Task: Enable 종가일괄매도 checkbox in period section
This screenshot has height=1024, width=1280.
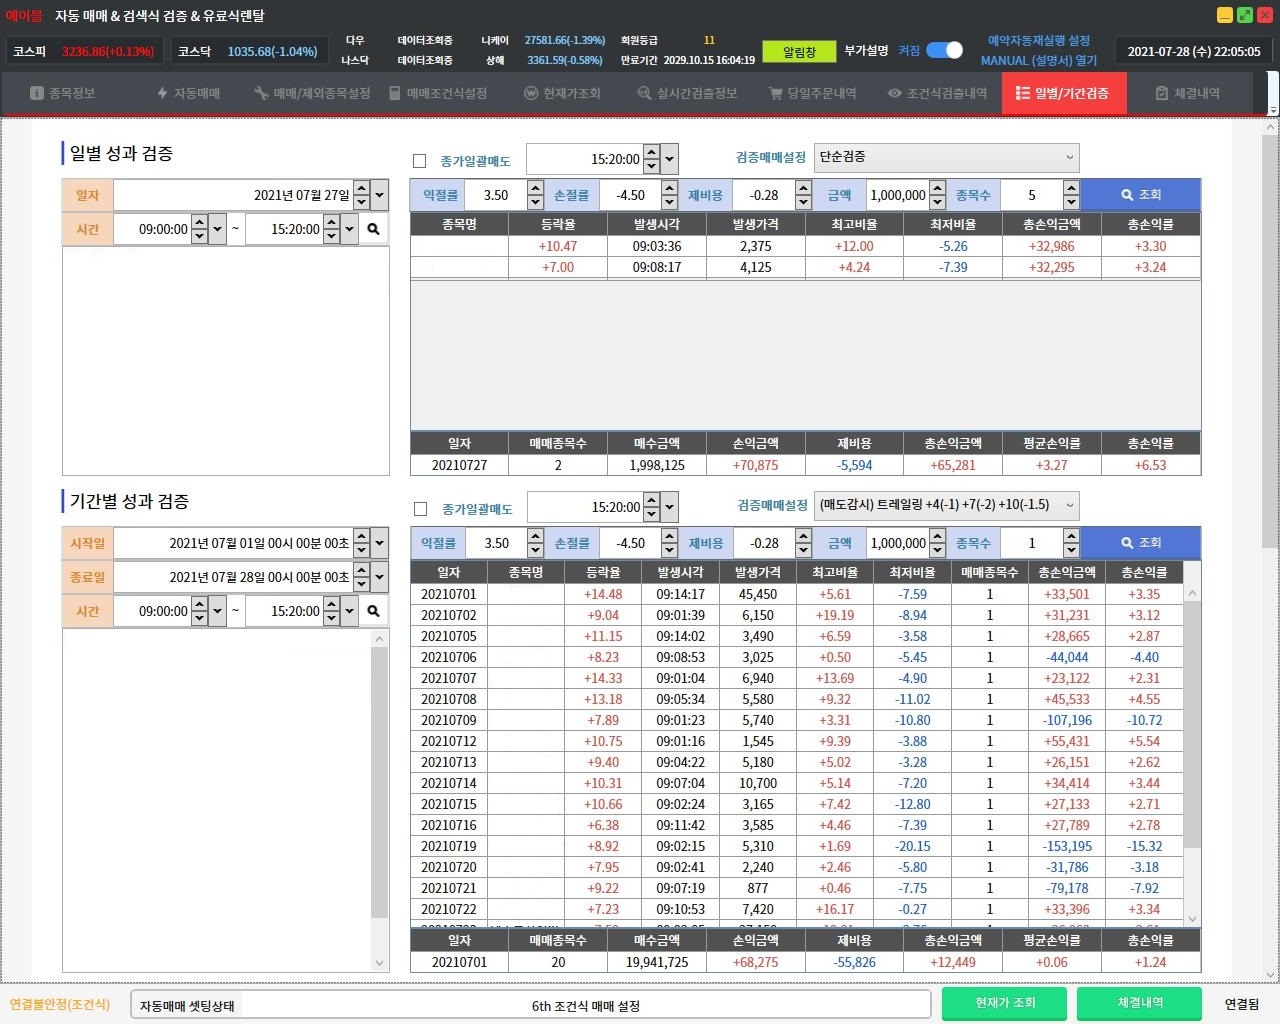Action: pyautogui.click(x=421, y=509)
